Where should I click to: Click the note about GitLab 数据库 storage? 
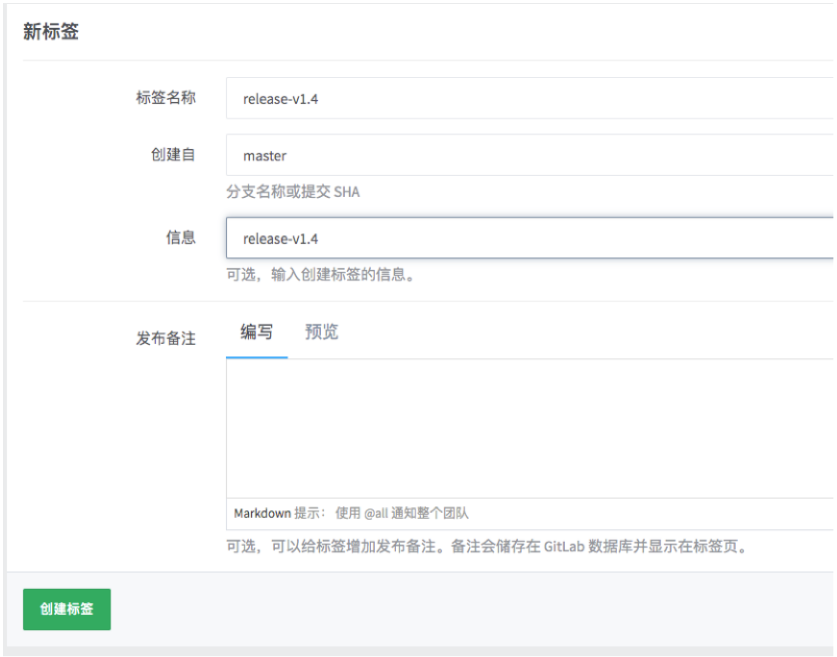click(487, 547)
